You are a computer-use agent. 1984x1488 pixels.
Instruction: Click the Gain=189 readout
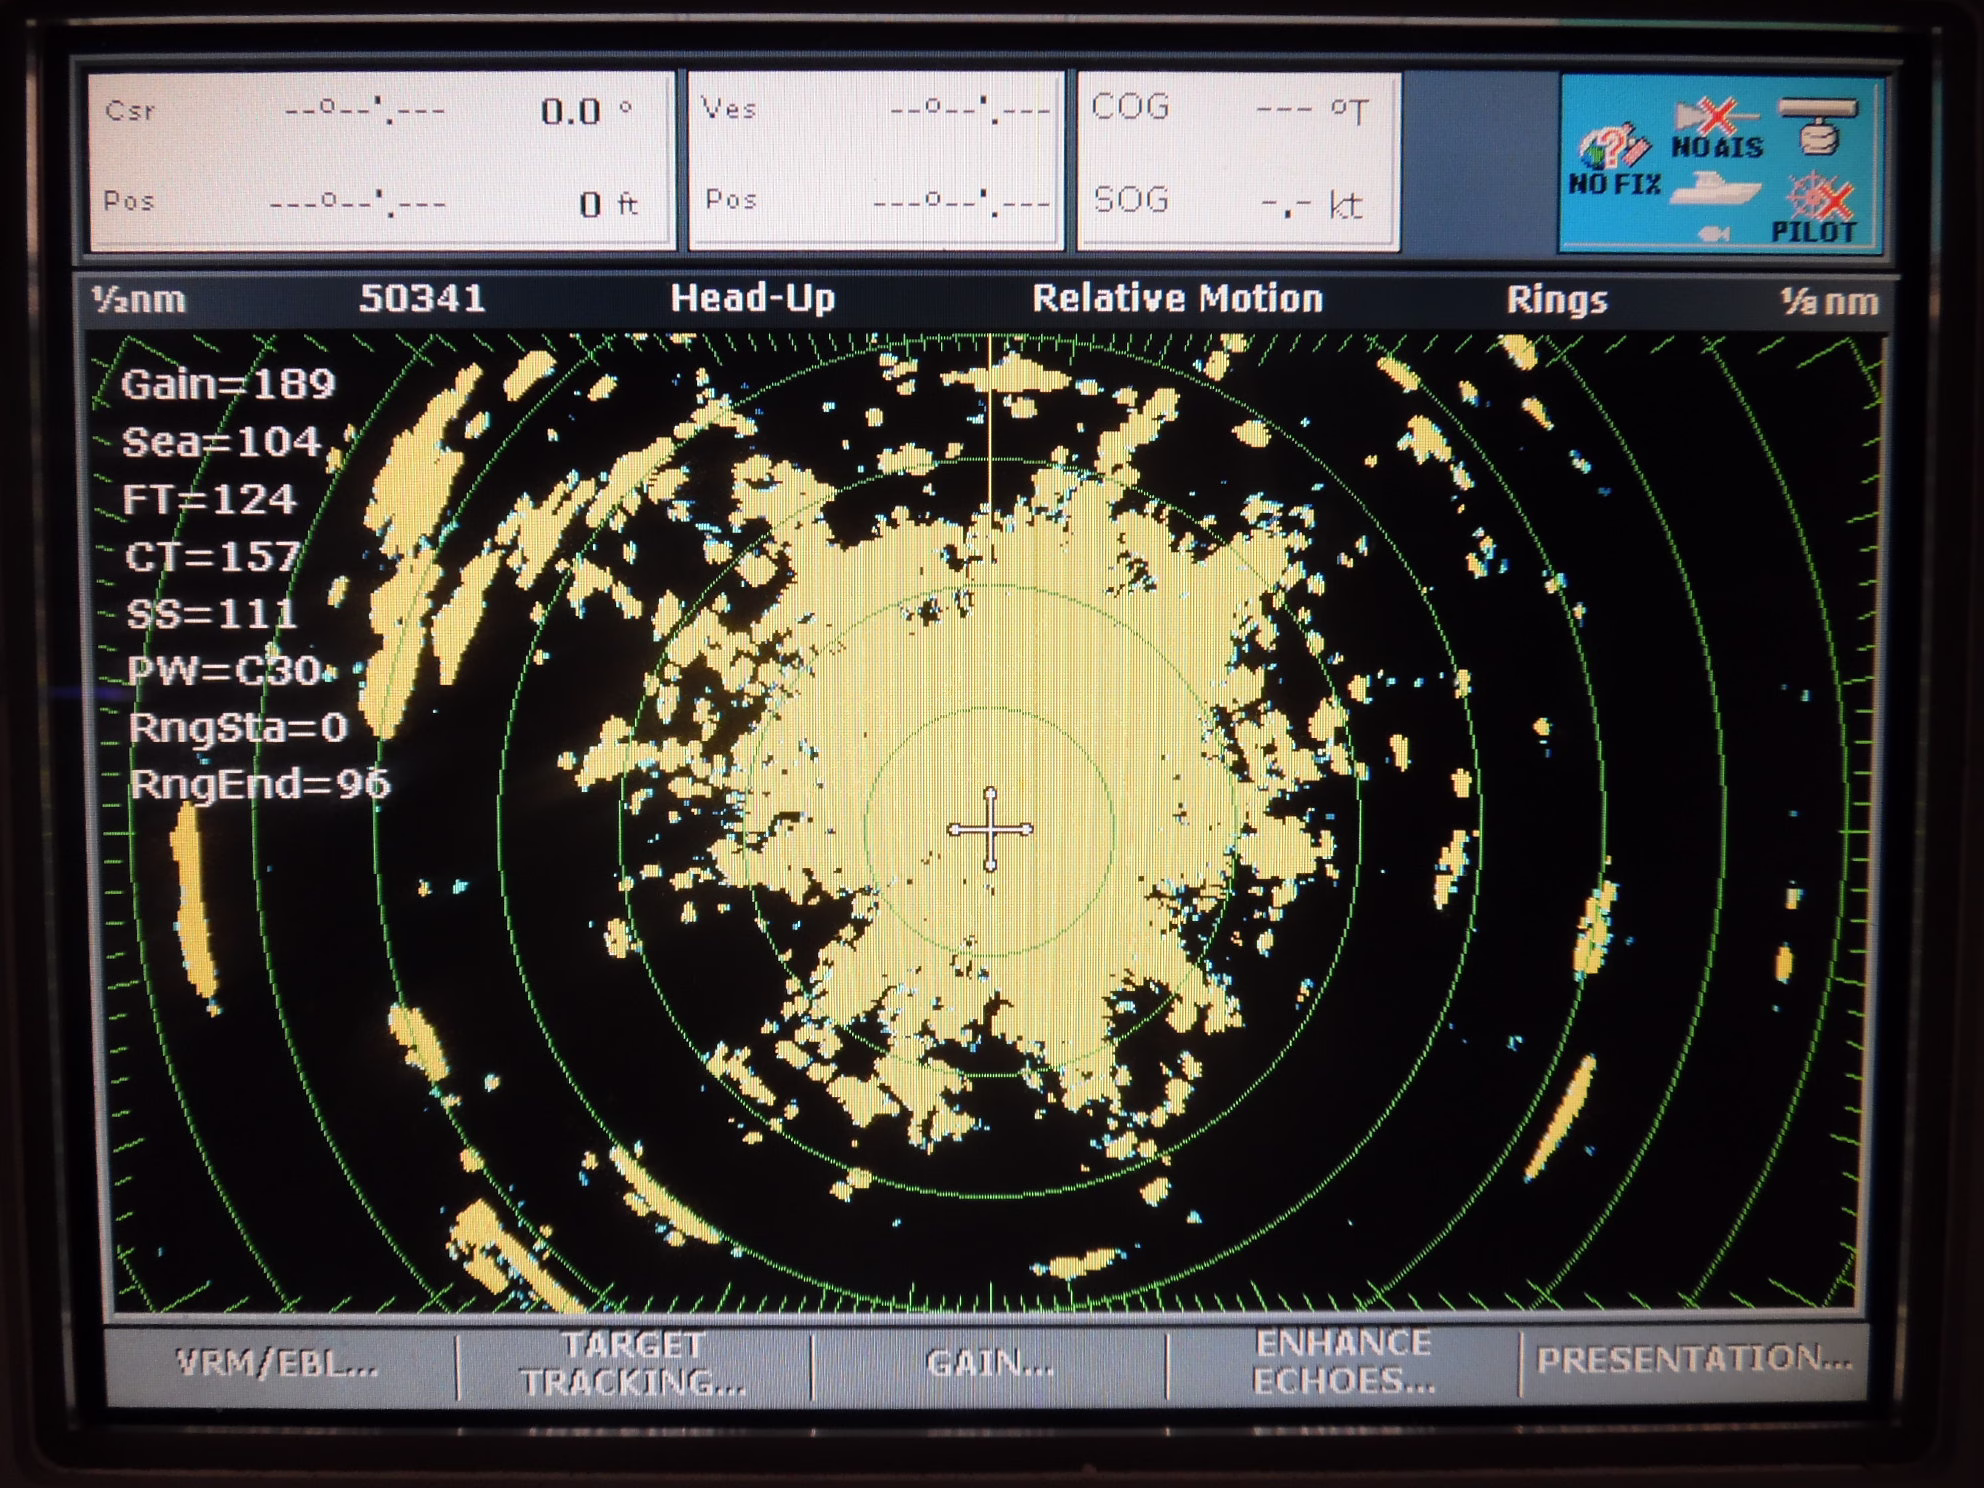click(228, 385)
